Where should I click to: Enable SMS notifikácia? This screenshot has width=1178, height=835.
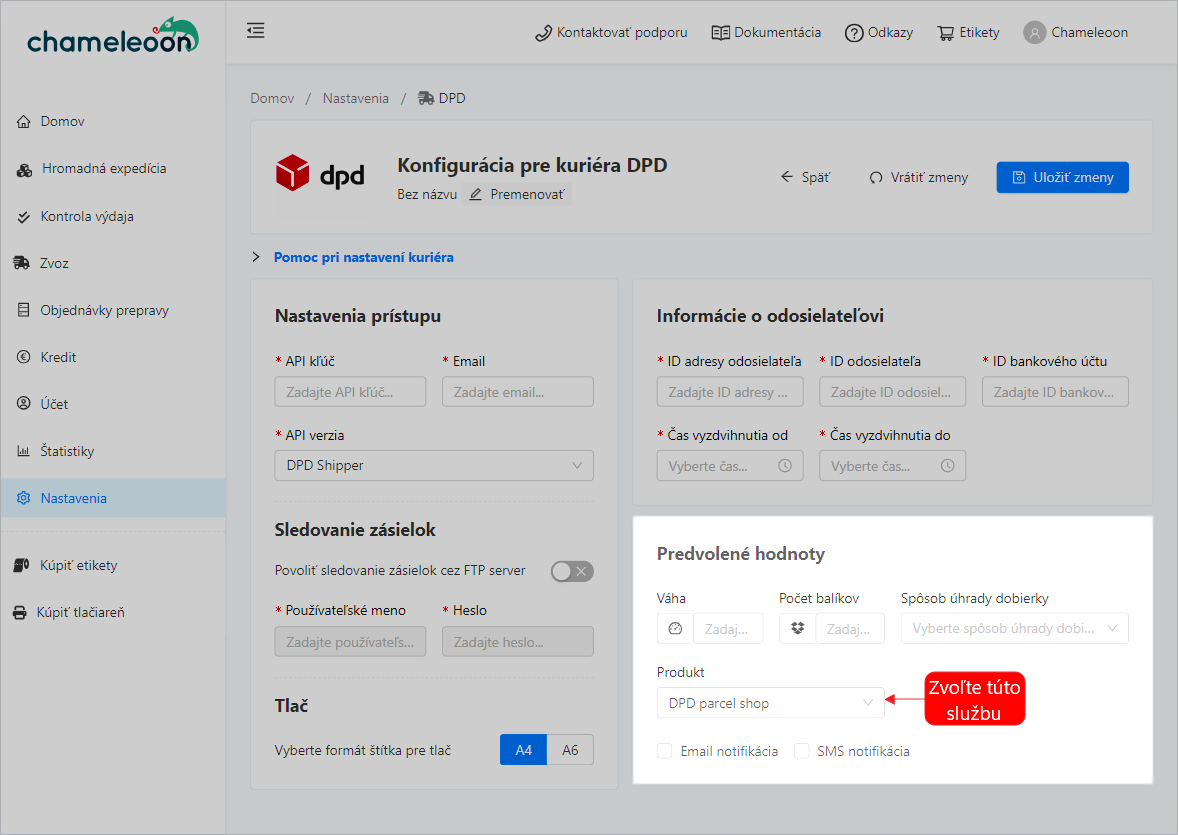pyautogui.click(x=803, y=751)
